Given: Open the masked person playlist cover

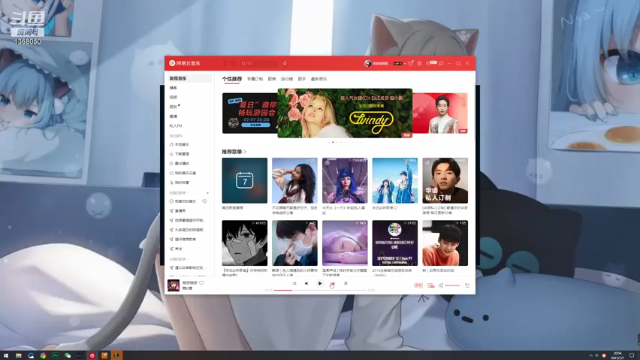Looking at the screenshot, I should [295, 243].
